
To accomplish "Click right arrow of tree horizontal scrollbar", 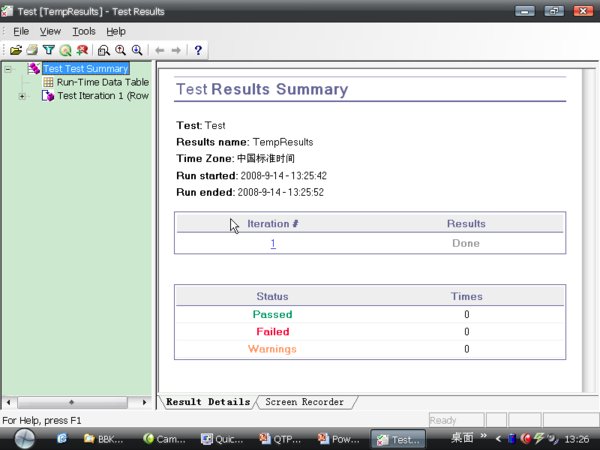I will click(144, 402).
